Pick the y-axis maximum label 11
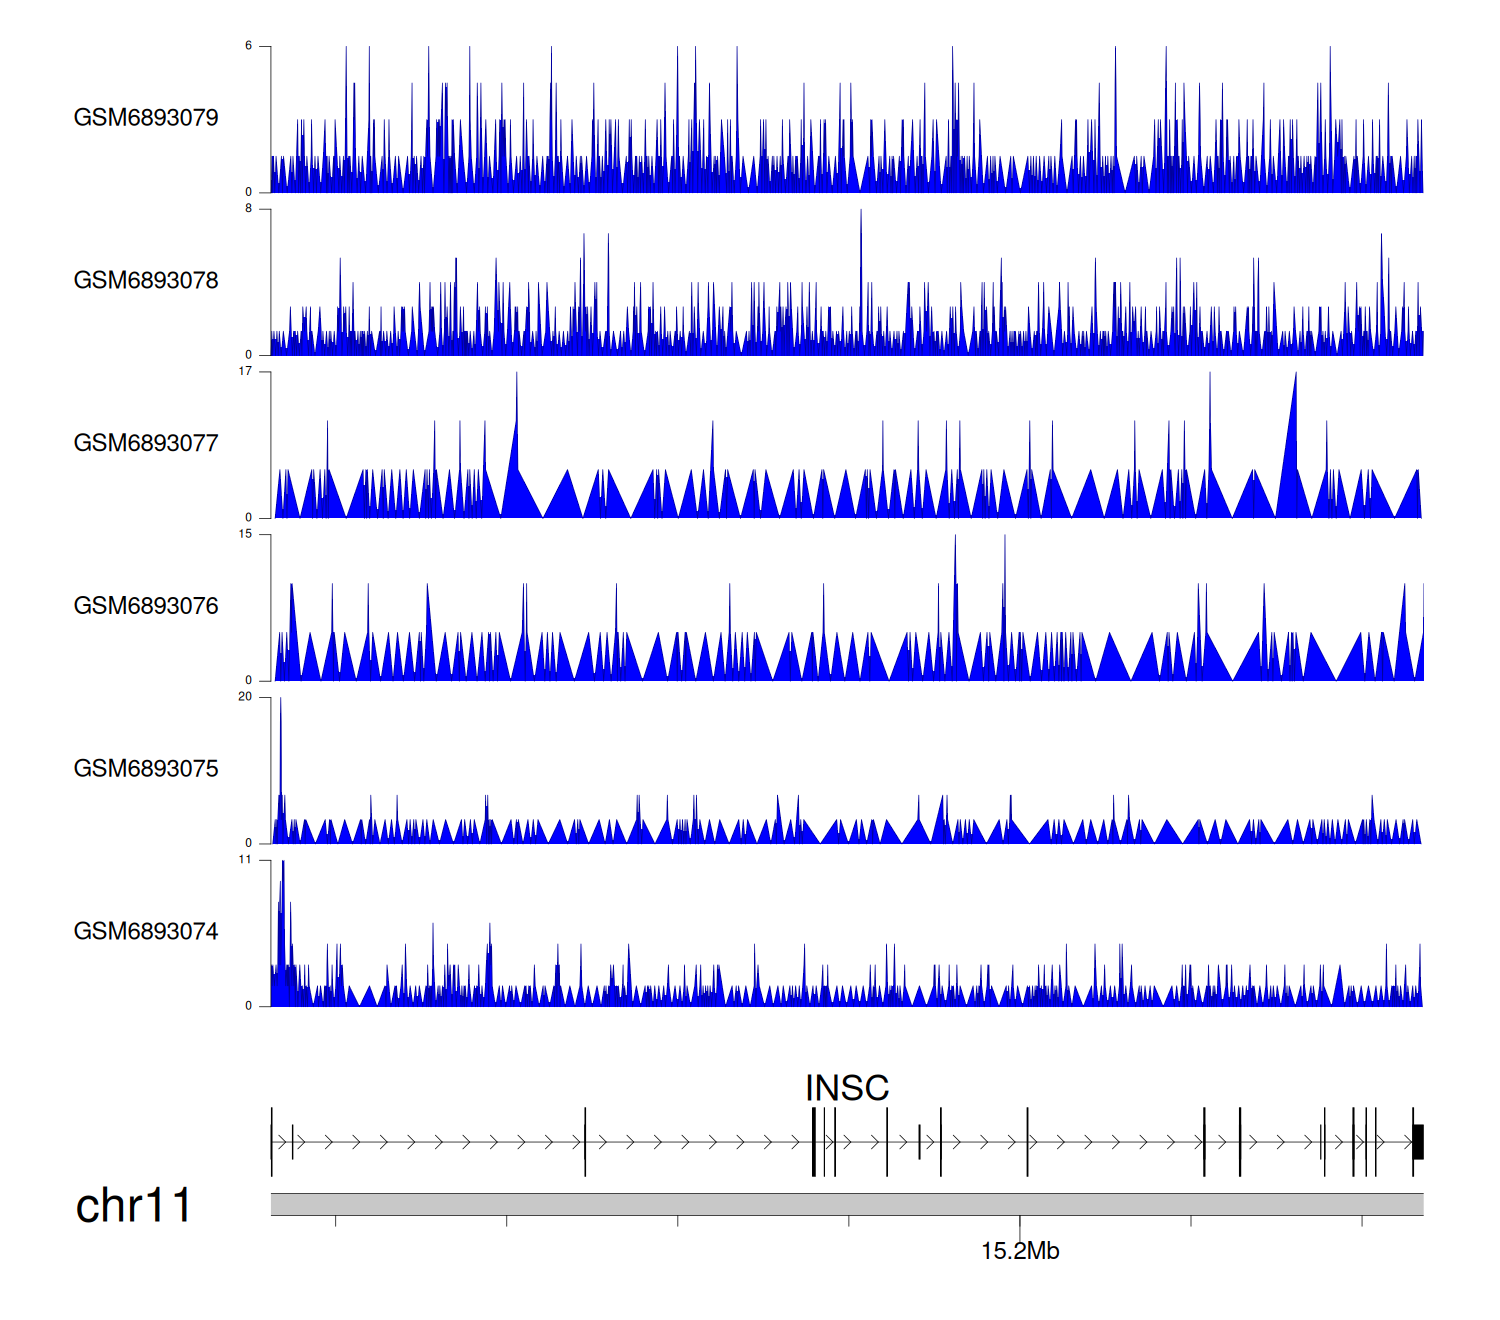This screenshot has height=1320, width=1500. coord(245,860)
